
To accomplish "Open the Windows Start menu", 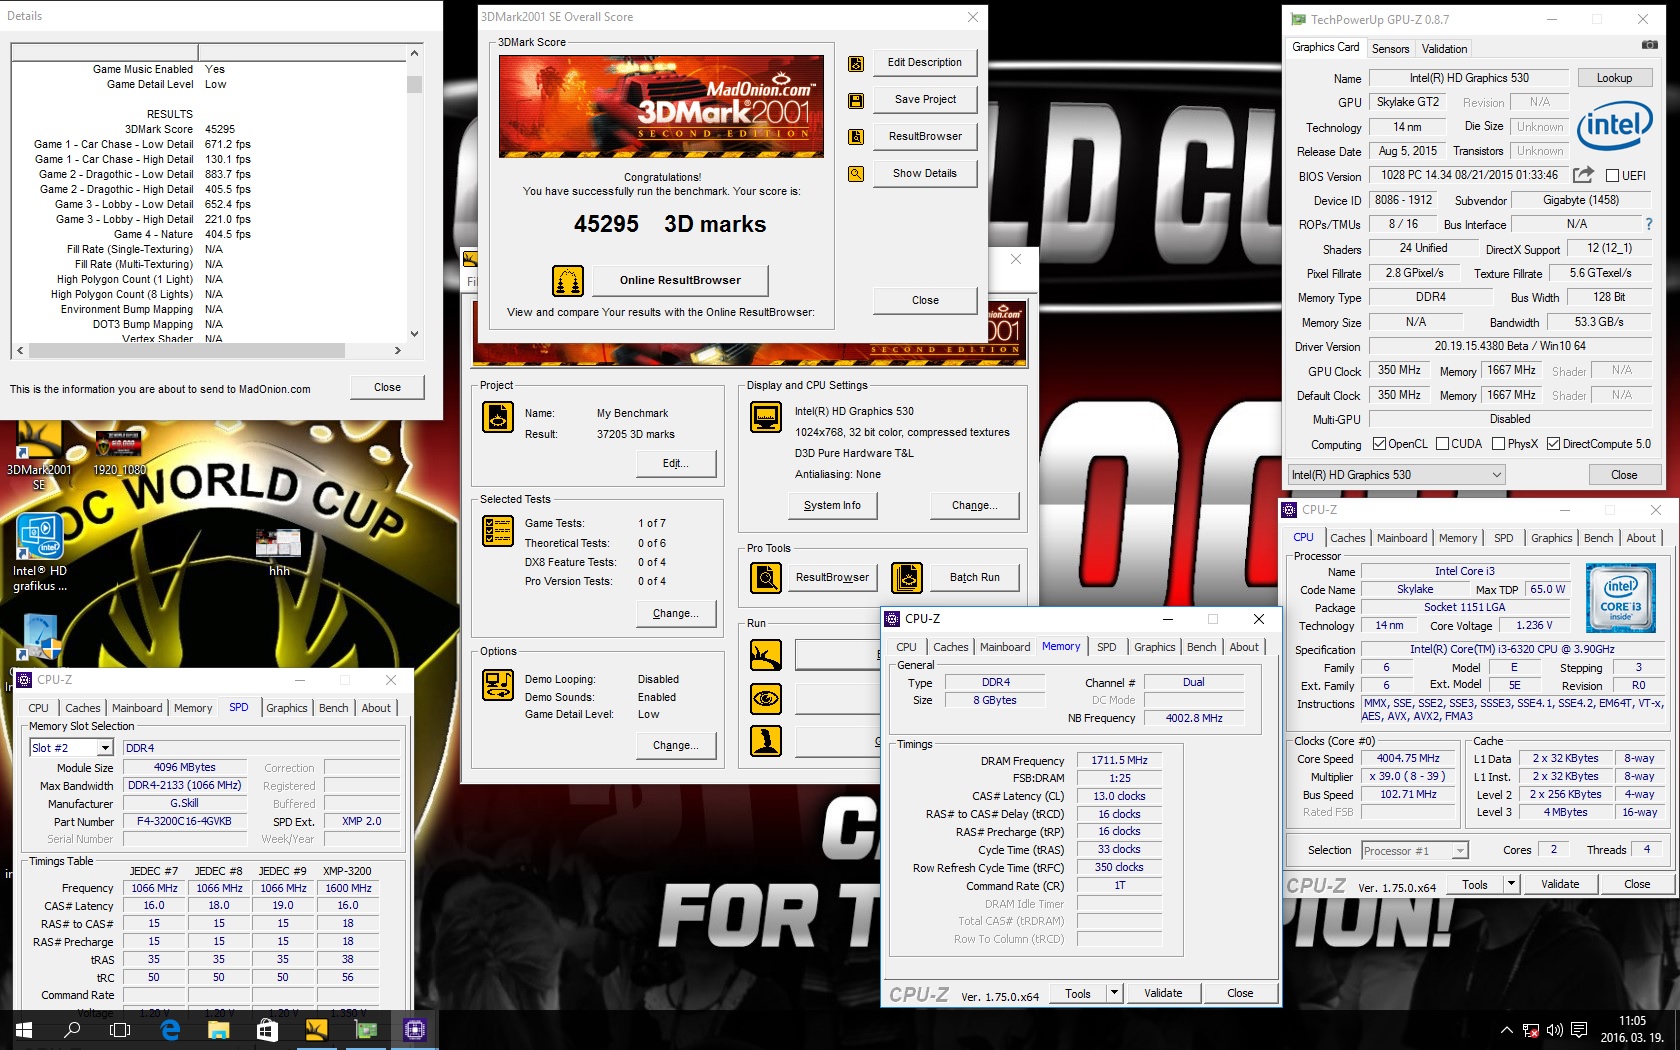I will 24,1029.
